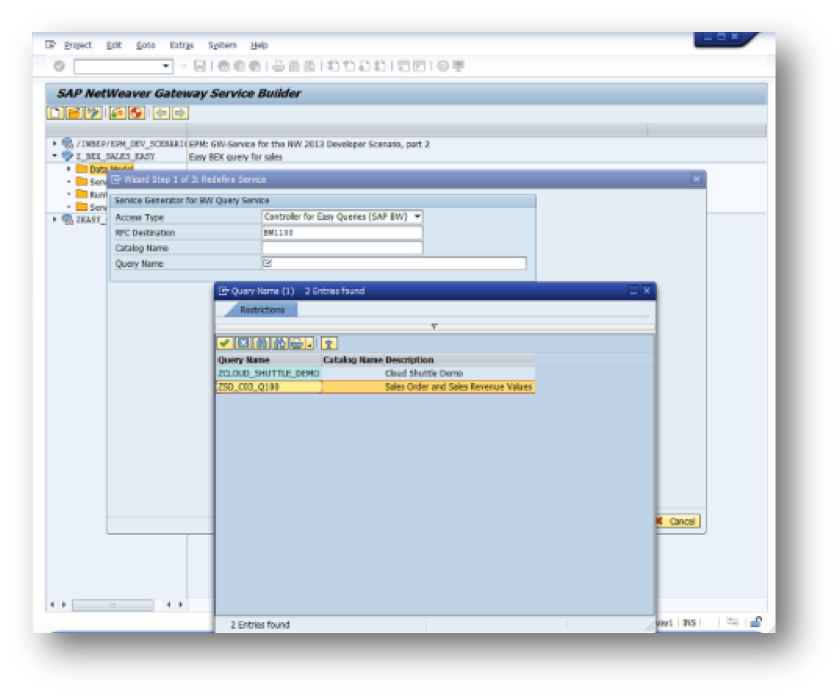Click the lock icon in the status bar

click(x=756, y=622)
